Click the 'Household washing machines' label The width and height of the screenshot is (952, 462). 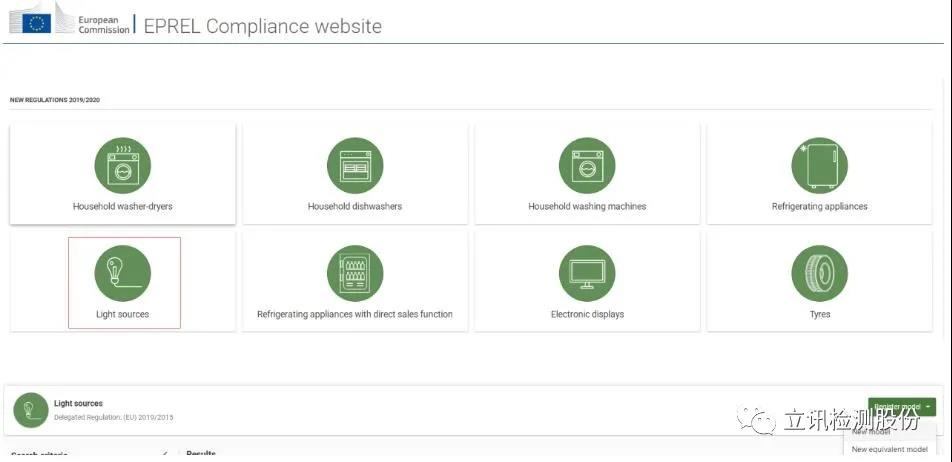coord(587,206)
